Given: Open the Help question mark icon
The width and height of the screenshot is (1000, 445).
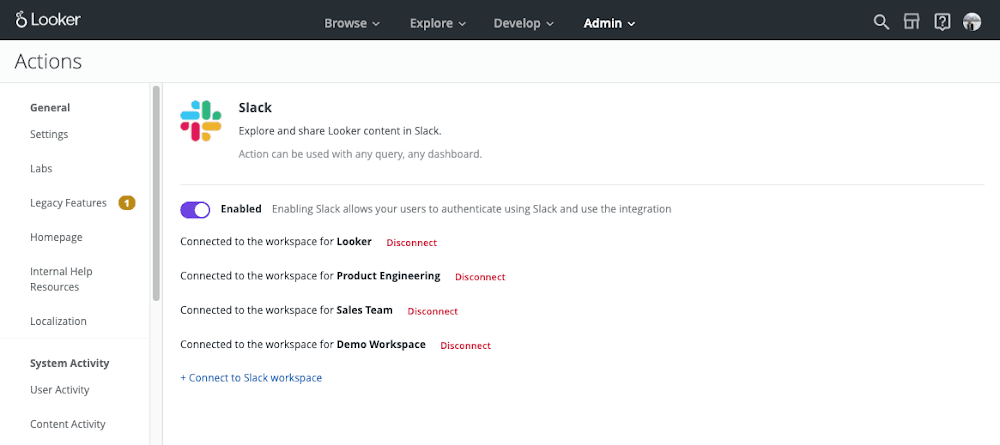Looking at the screenshot, I should pos(942,22).
